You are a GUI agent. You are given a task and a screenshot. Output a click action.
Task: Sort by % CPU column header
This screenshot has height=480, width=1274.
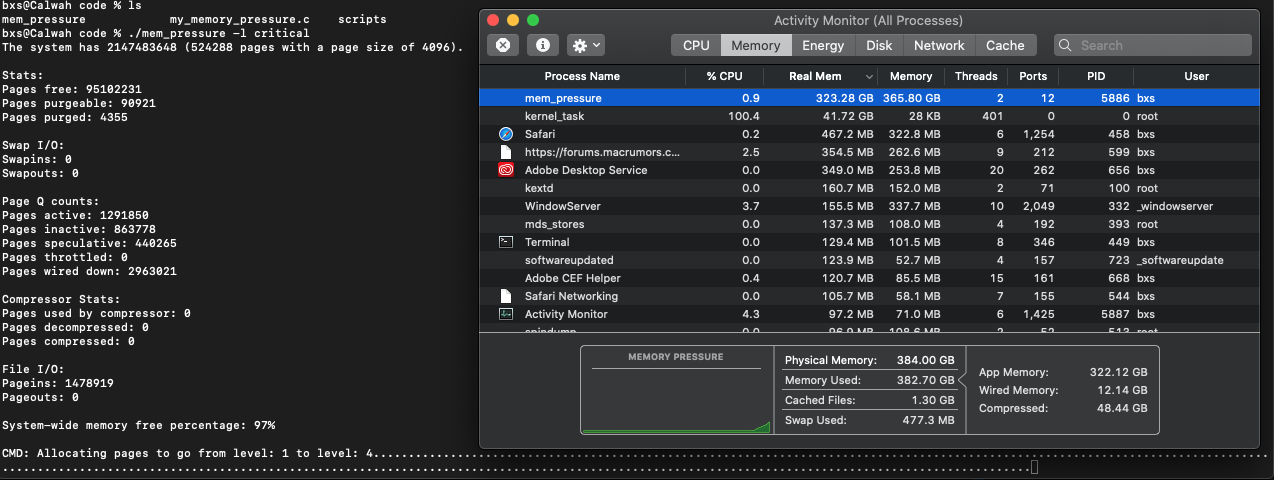(725, 76)
